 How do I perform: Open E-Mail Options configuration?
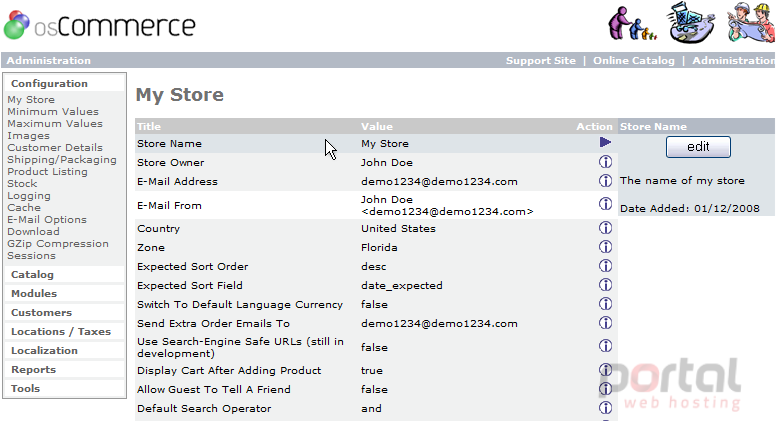click(x=47, y=220)
